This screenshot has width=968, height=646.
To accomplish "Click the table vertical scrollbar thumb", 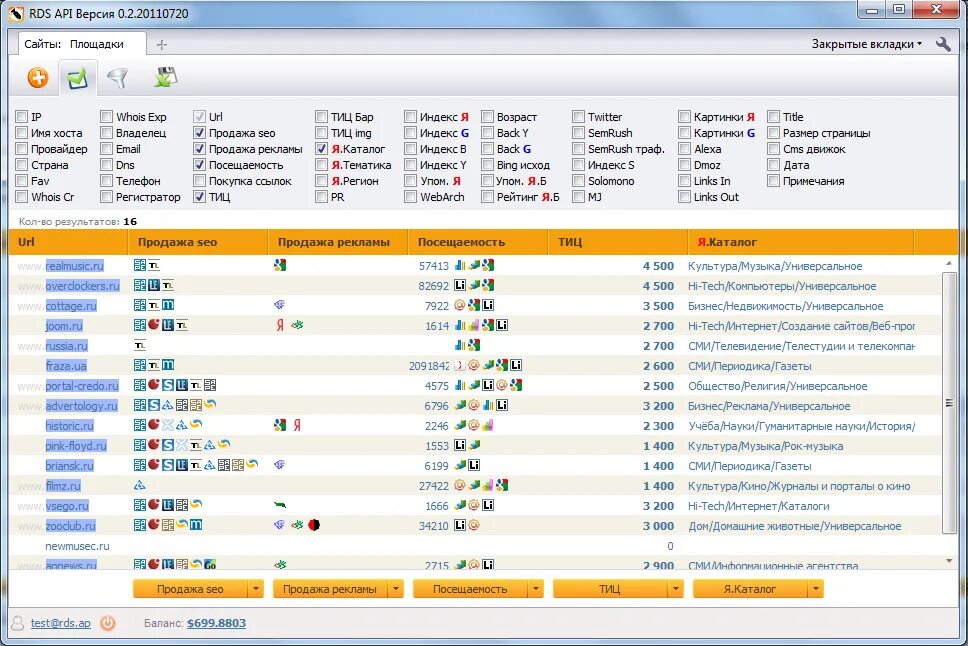I will point(949,401).
